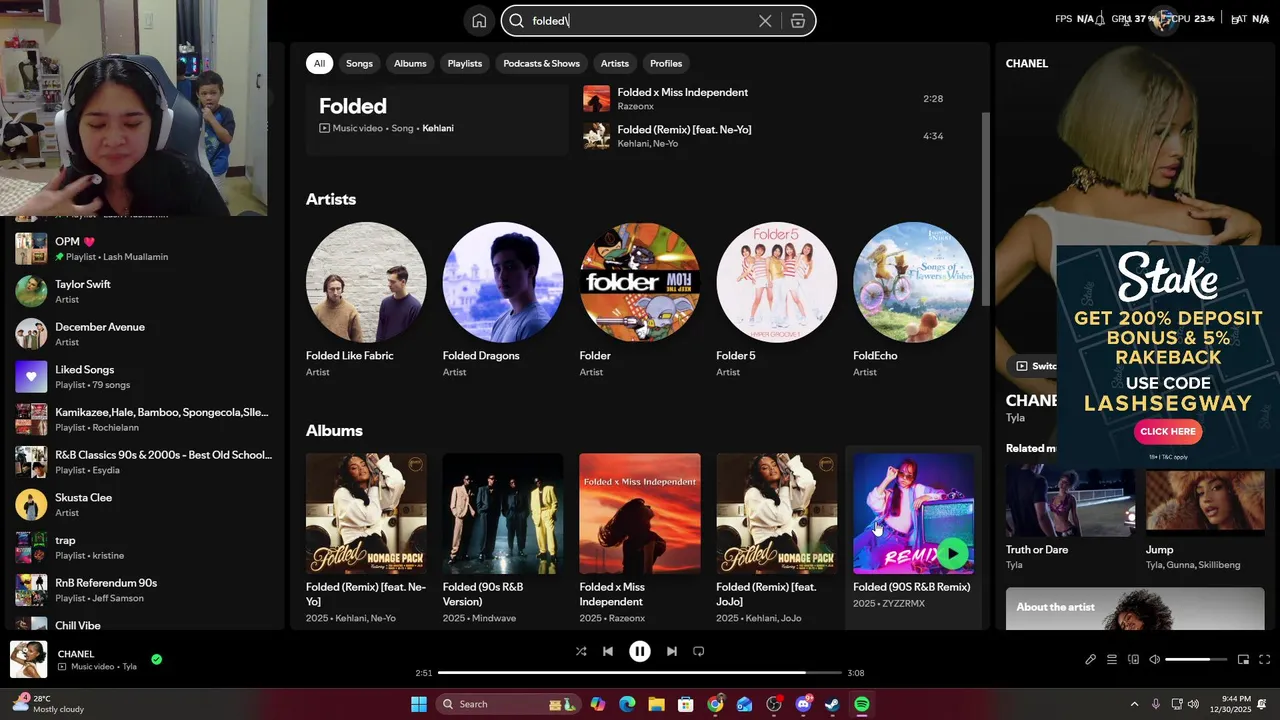The width and height of the screenshot is (1280, 720).
Task: Open the play queue icon
Action: [1112, 660]
